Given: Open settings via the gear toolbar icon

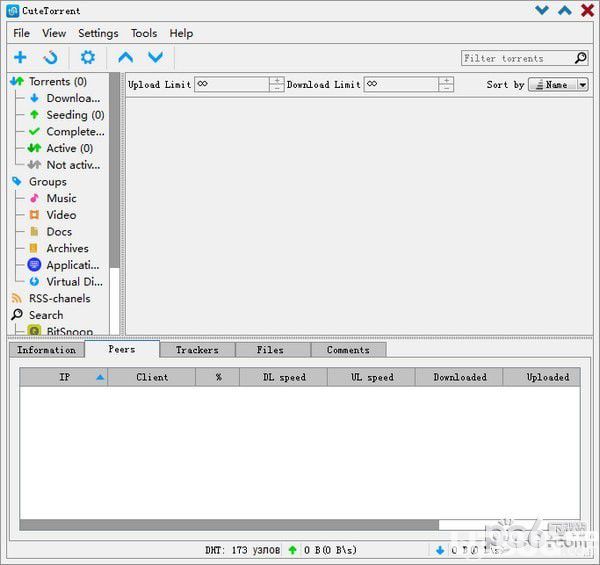Looking at the screenshot, I should point(88,57).
